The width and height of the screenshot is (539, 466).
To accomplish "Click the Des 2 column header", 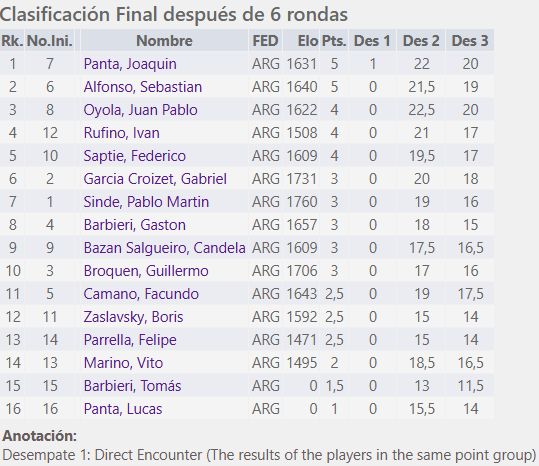I will (x=421, y=41).
